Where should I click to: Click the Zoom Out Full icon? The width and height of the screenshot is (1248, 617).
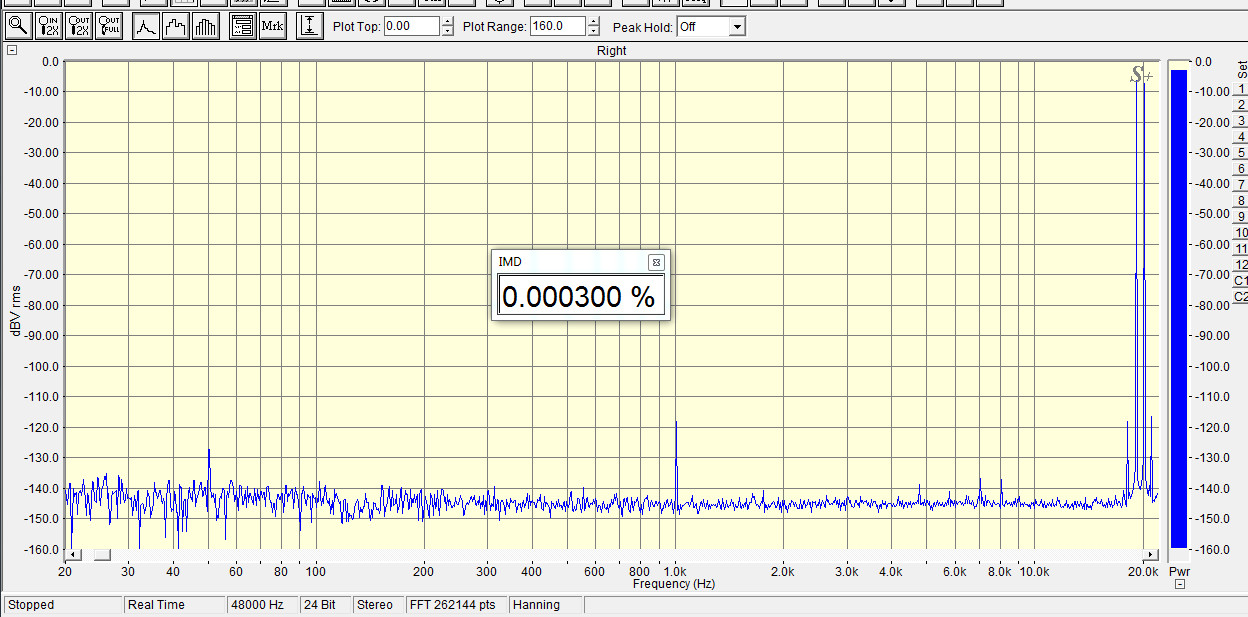tap(109, 26)
